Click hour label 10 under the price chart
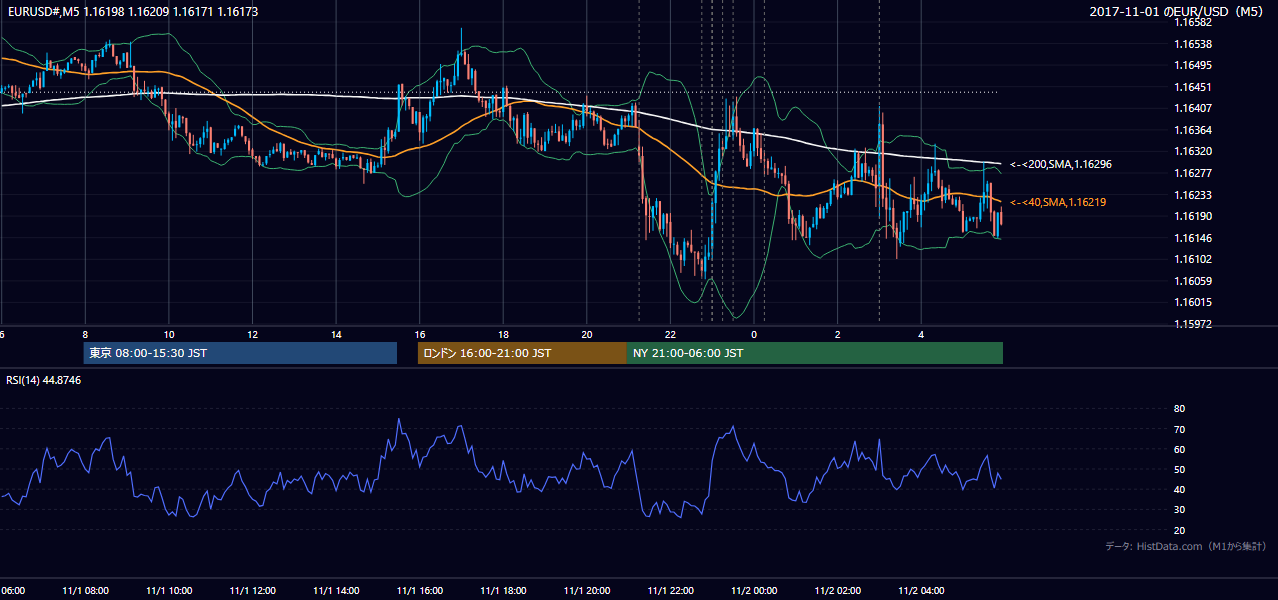Image resolution: width=1278 pixels, height=600 pixels. [169, 334]
